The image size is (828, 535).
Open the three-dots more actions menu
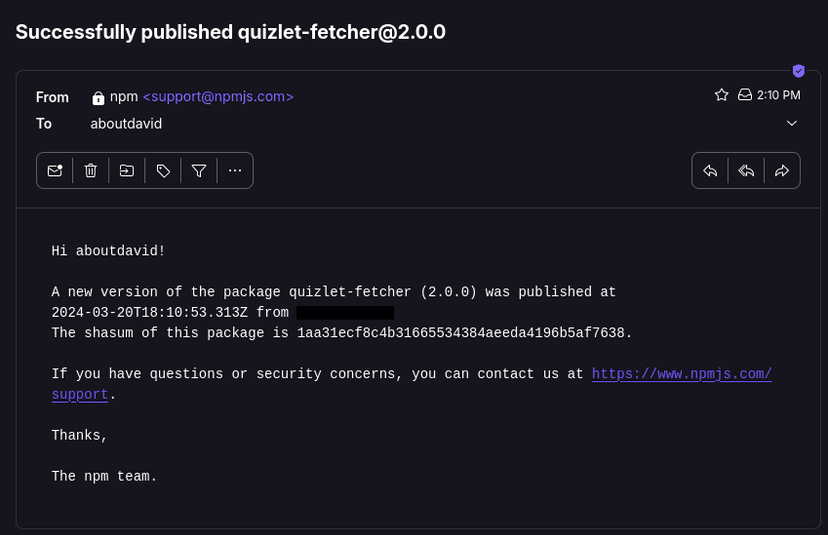(x=235, y=171)
